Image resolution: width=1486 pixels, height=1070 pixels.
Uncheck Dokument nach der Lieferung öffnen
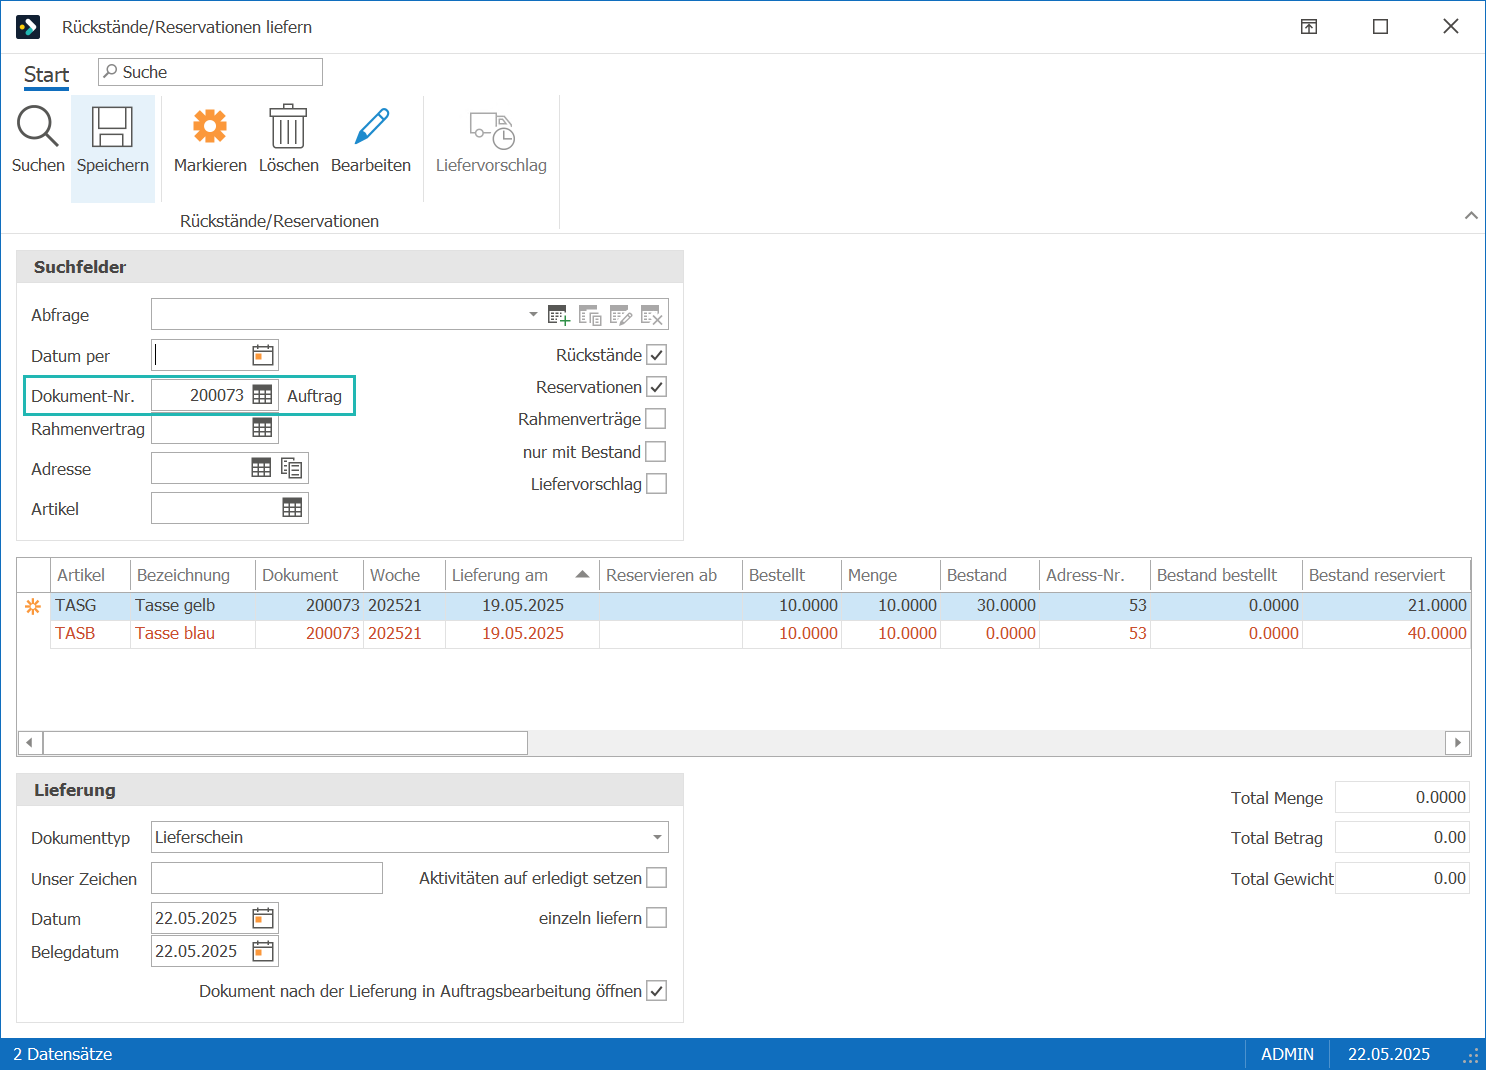(656, 991)
